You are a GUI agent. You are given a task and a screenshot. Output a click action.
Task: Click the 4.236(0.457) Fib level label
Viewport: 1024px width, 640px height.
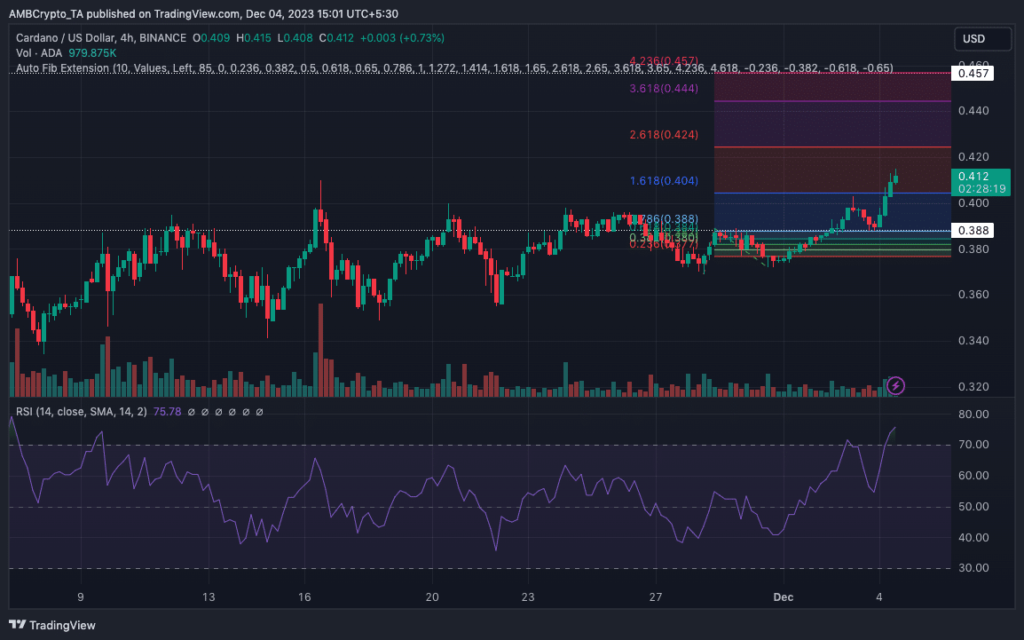tap(663, 61)
